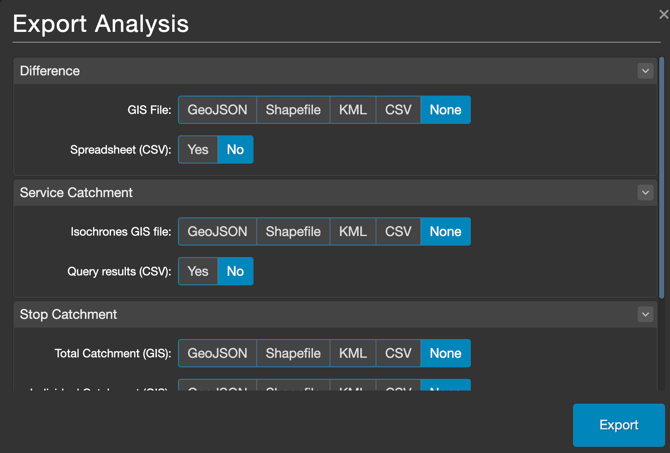Collapse the Stop Catchment section chevron
The width and height of the screenshot is (670, 453).
click(645, 315)
